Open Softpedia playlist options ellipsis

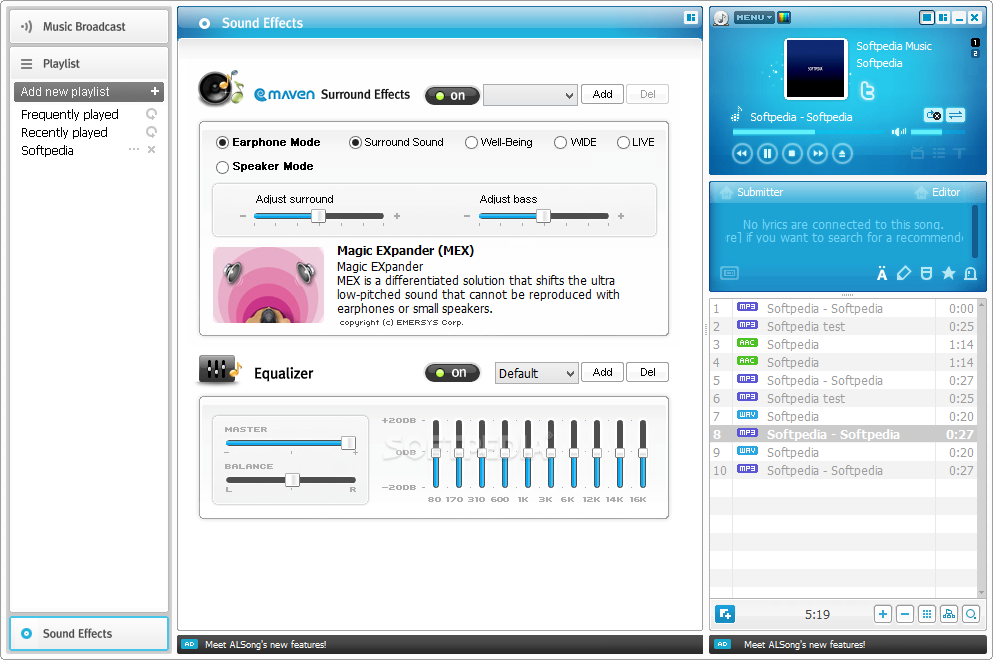(x=134, y=149)
